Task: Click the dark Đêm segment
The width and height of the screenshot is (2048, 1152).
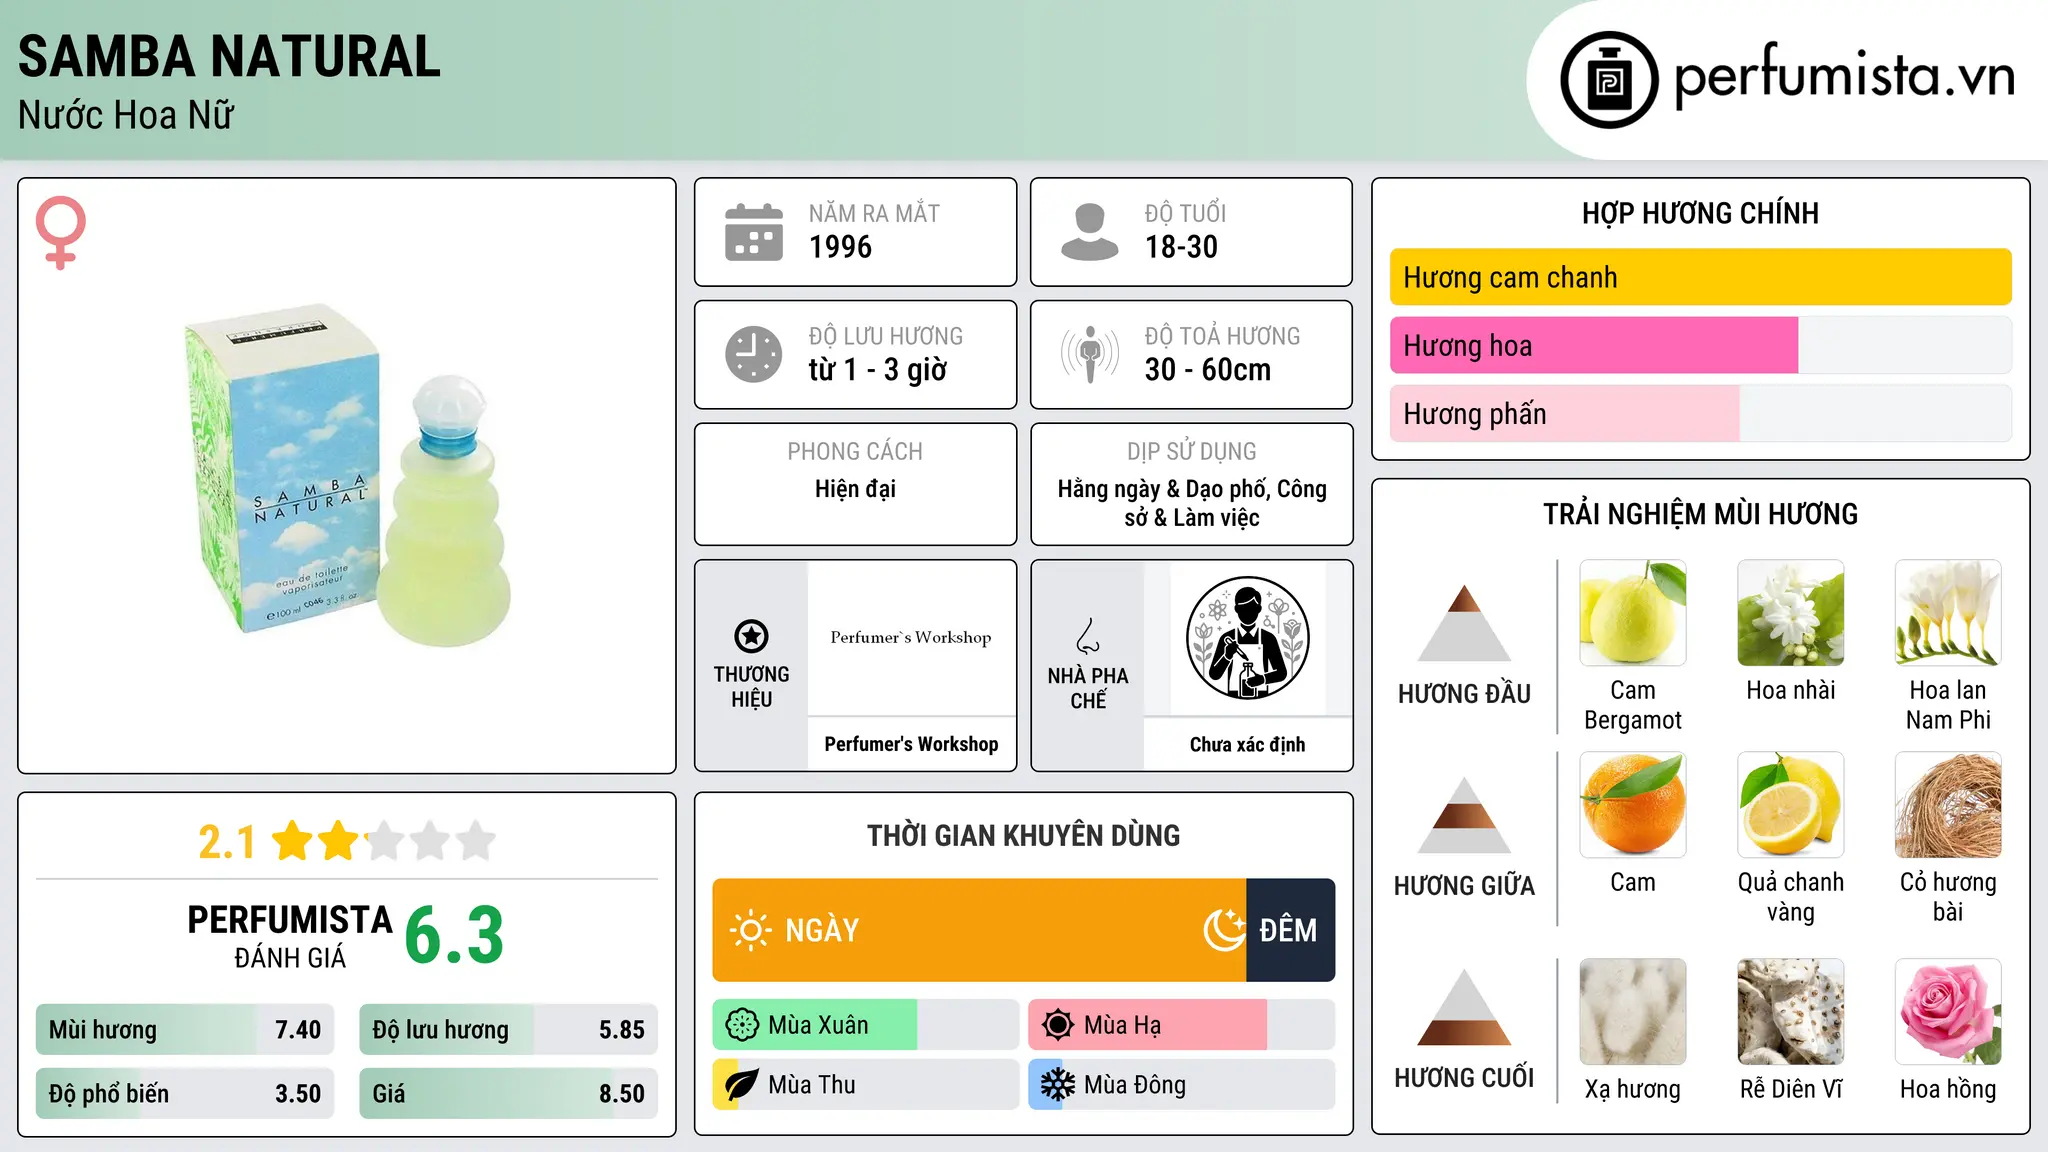Action: click(1291, 930)
